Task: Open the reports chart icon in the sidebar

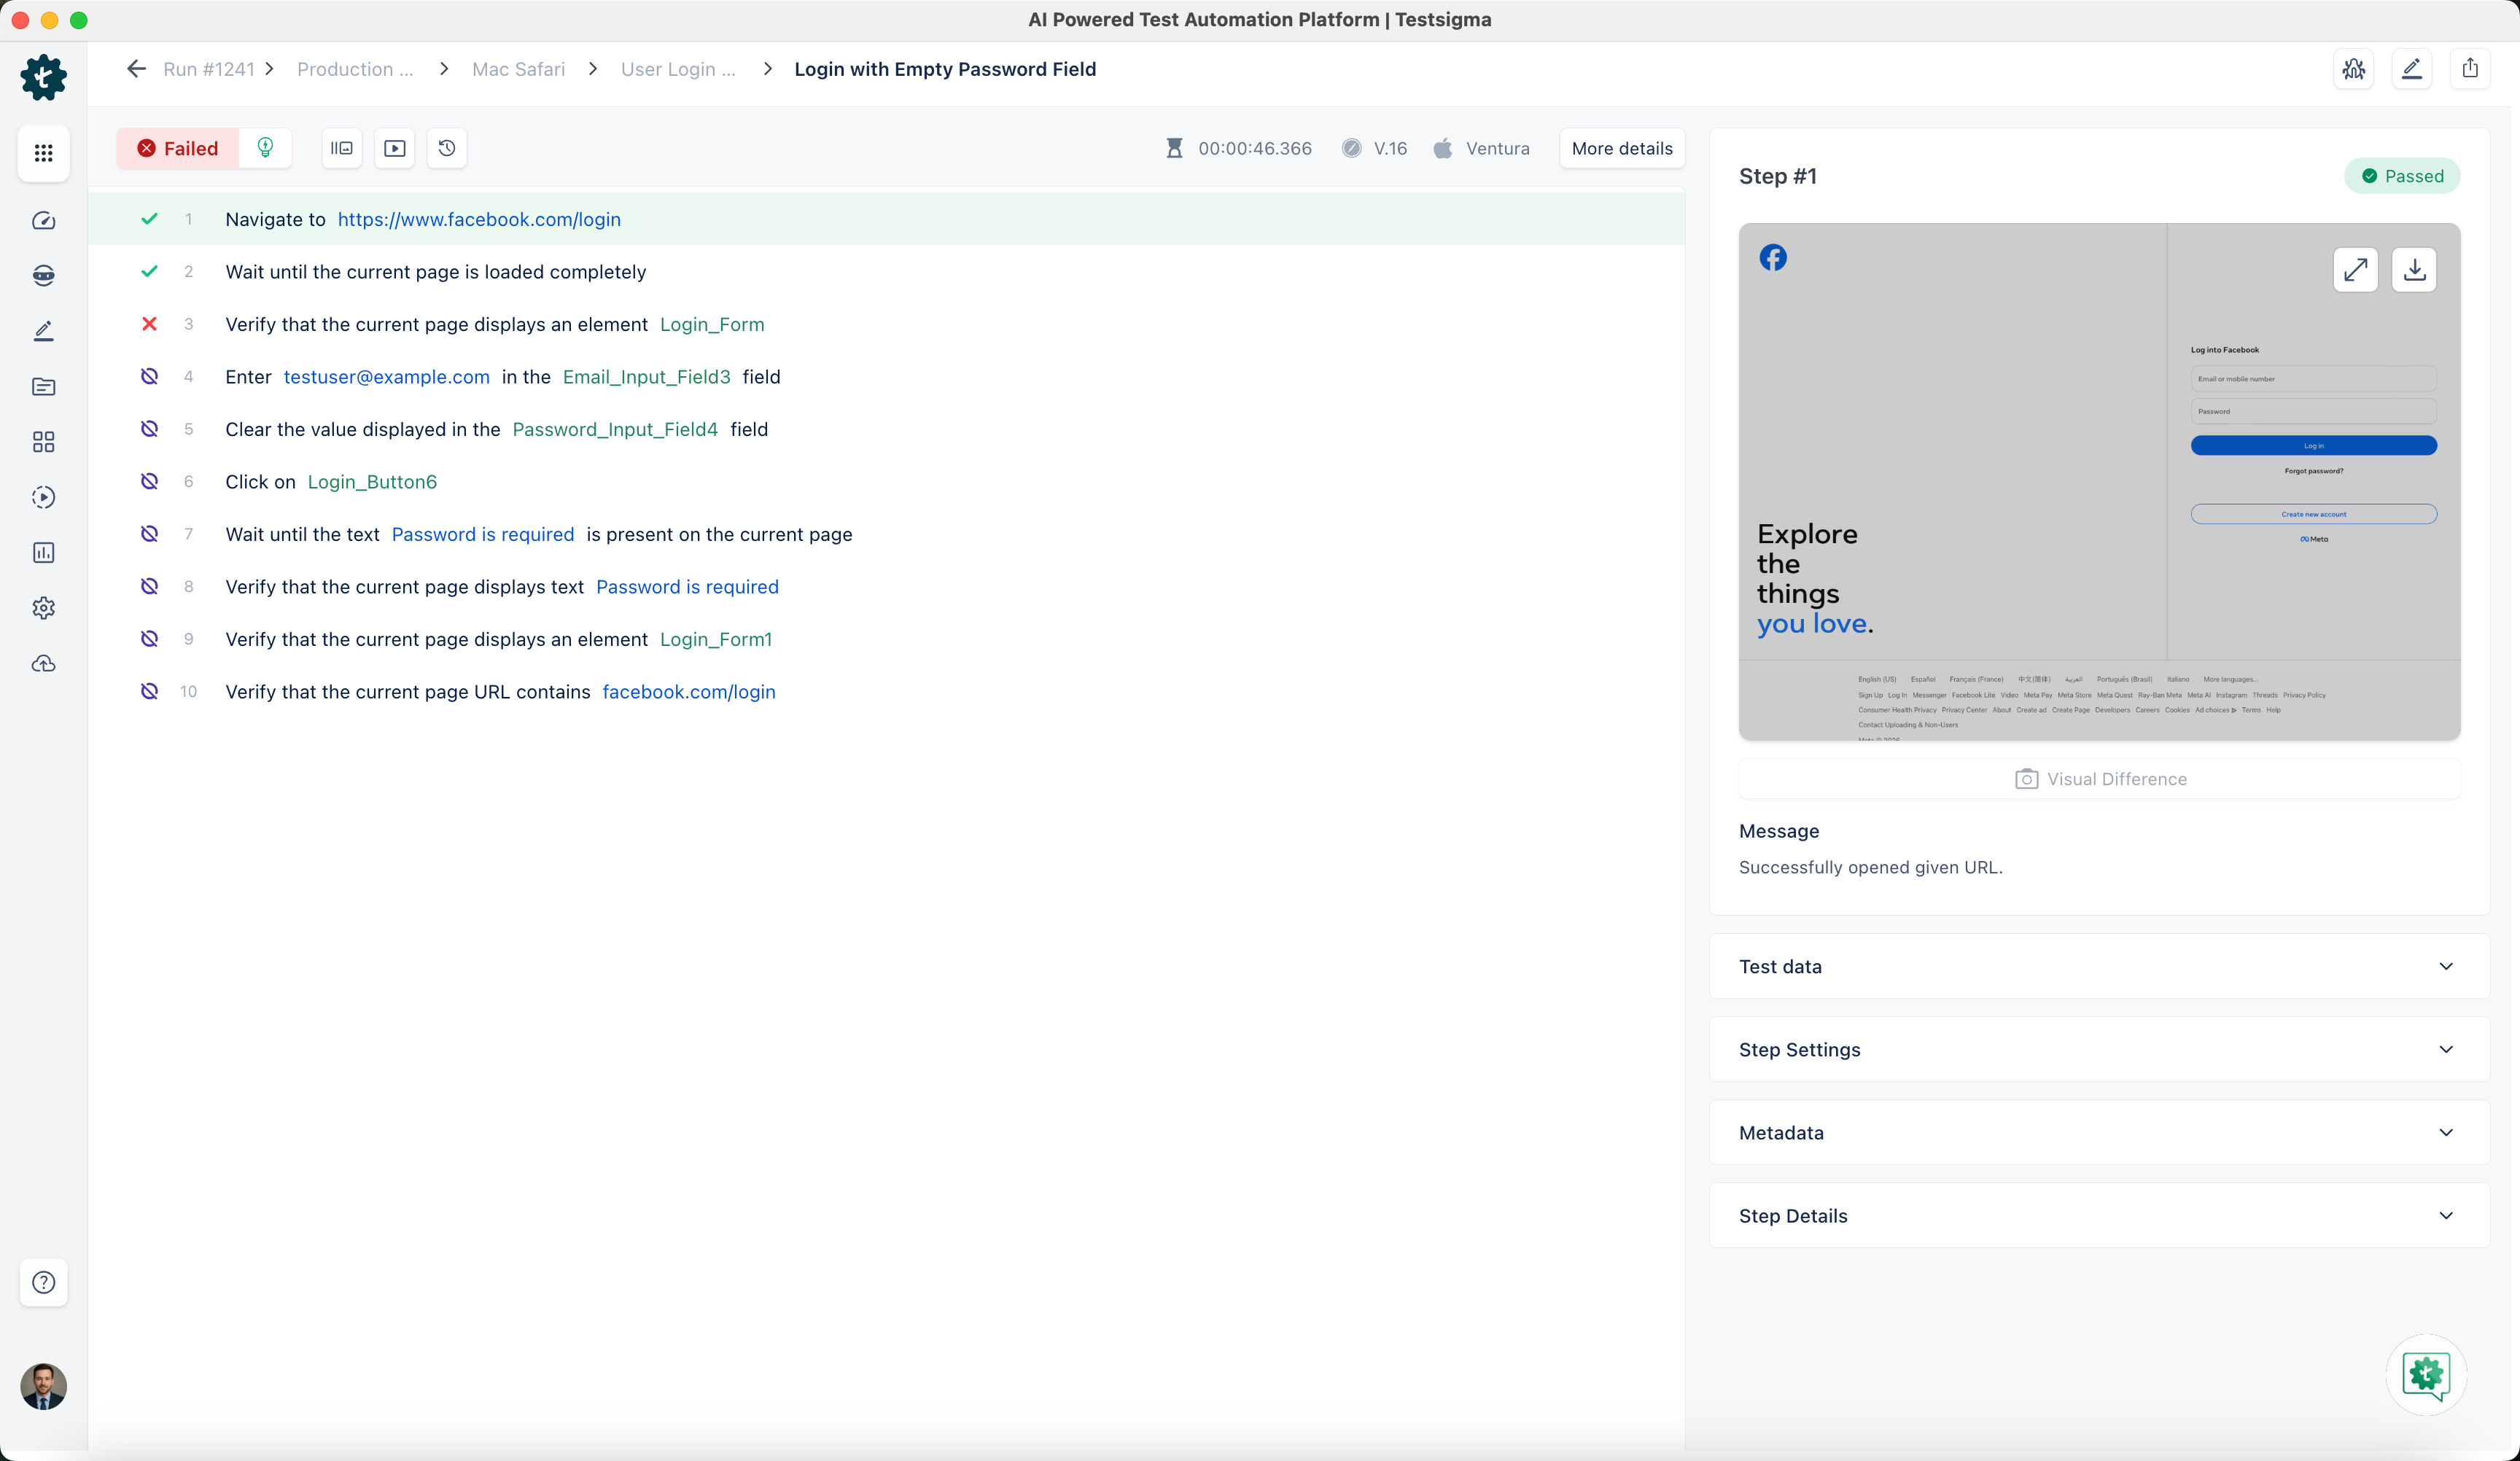Action: click(x=43, y=552)
